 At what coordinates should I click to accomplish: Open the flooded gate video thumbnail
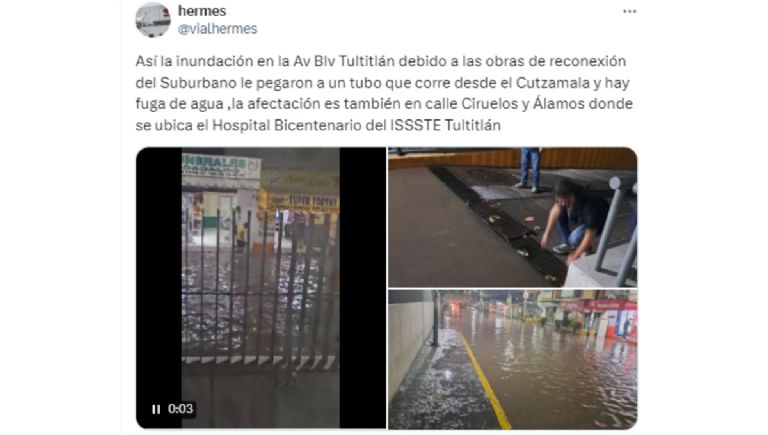click(x=261, y=288)
